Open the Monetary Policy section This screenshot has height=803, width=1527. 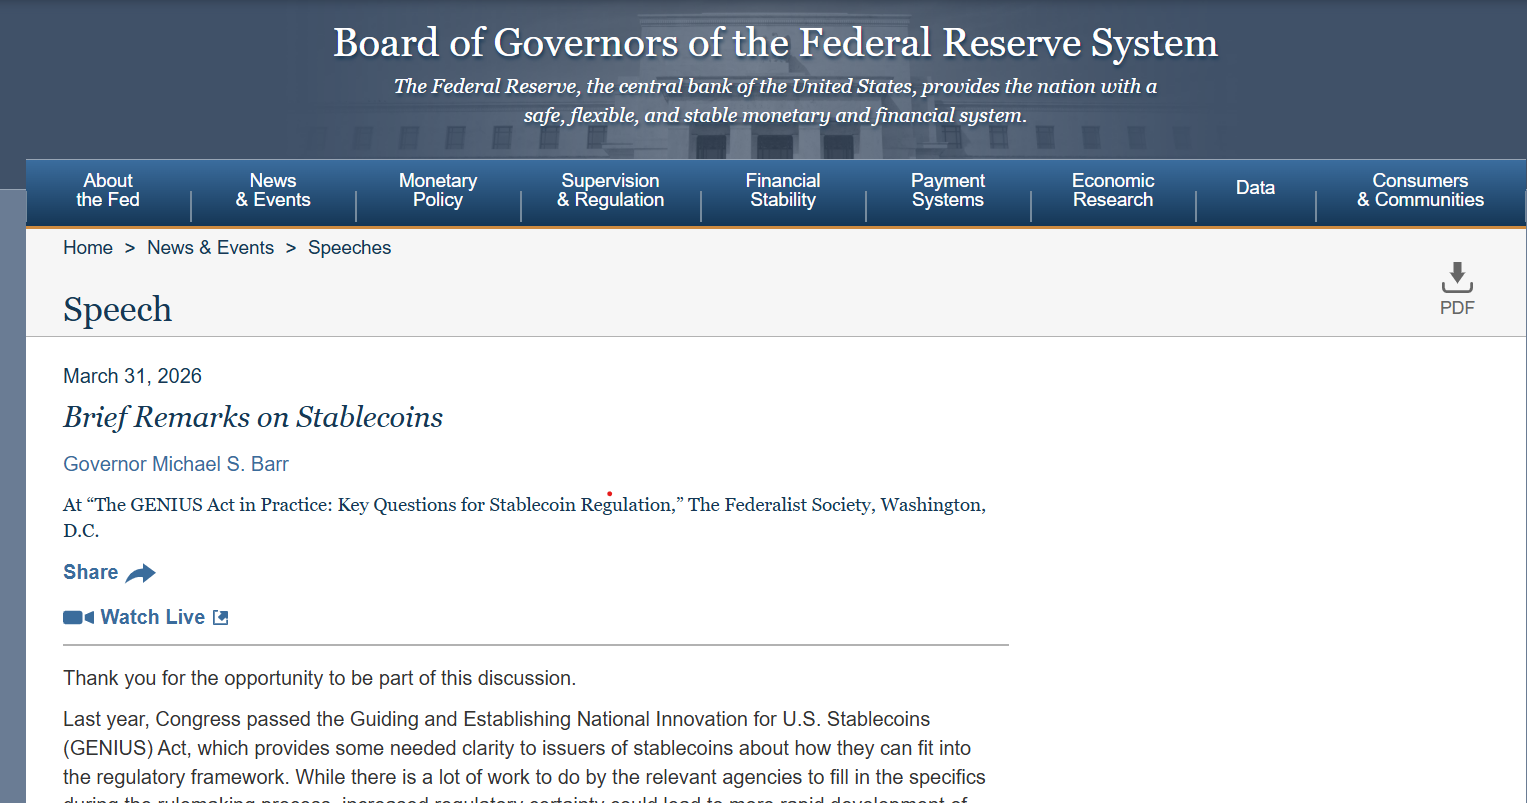coord(437,190)
